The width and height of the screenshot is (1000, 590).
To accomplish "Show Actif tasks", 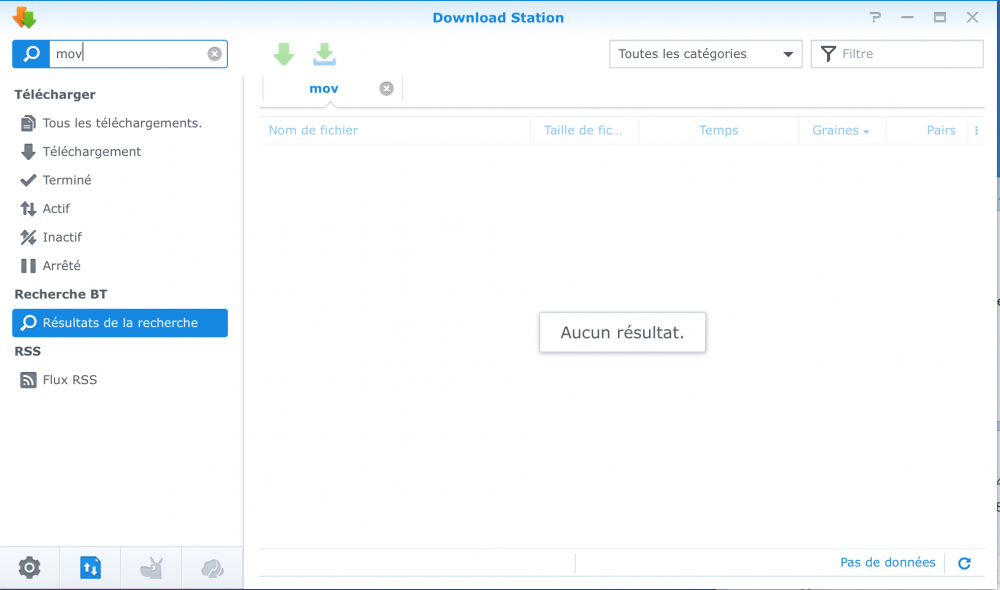I will pyautogui.click(x=120, y=209).
